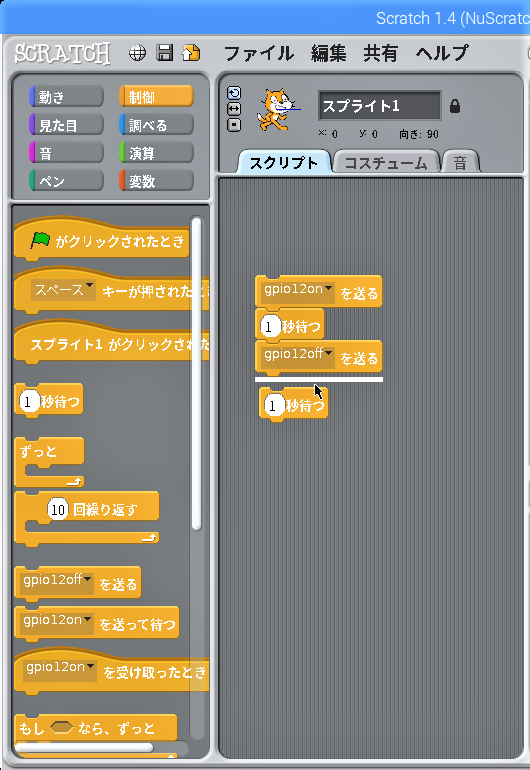This screenshot has width=530, height=770.
Task: Click the 向き: 90 direction readout
Action: 418,134
